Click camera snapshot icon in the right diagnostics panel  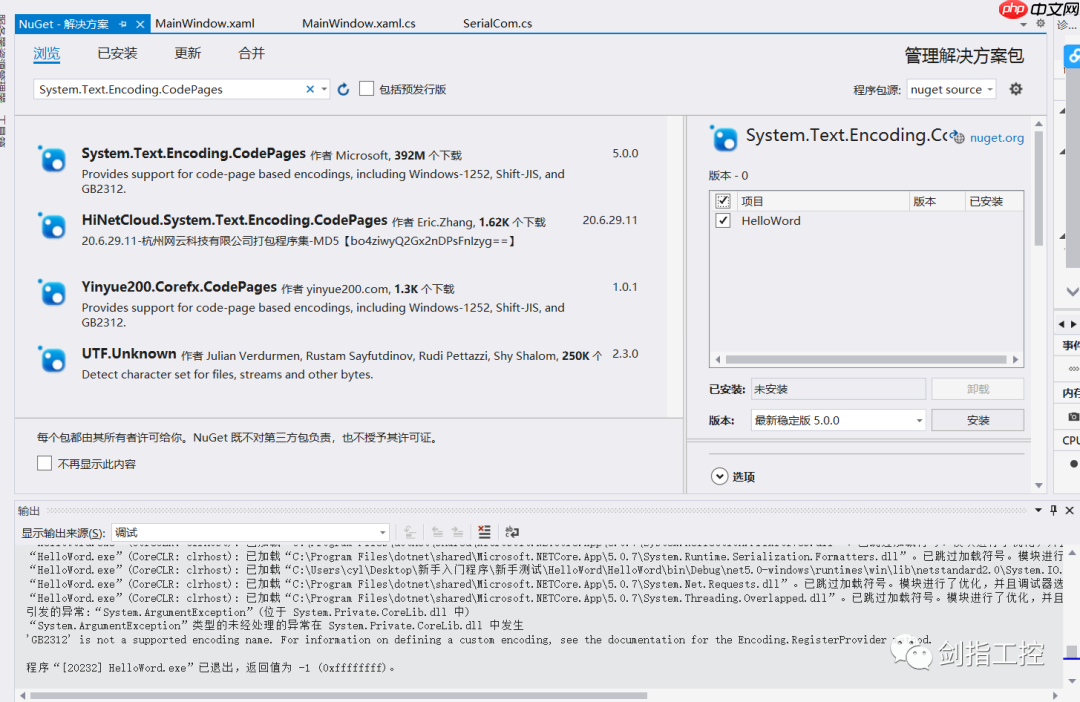1073,416
